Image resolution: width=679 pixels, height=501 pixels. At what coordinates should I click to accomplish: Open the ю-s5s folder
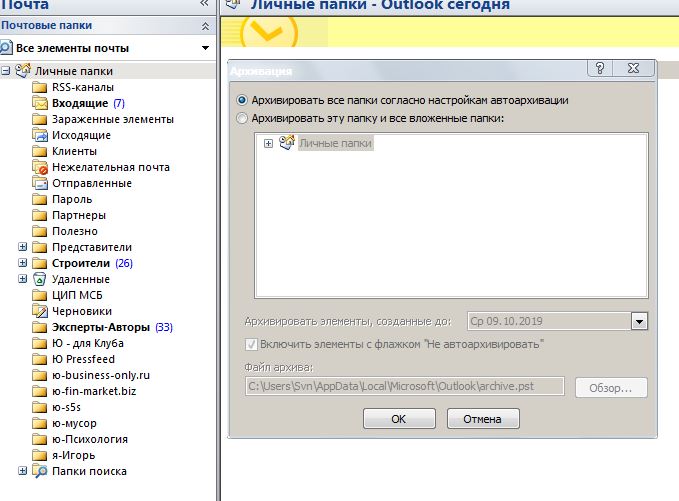[x=66, y=407]
